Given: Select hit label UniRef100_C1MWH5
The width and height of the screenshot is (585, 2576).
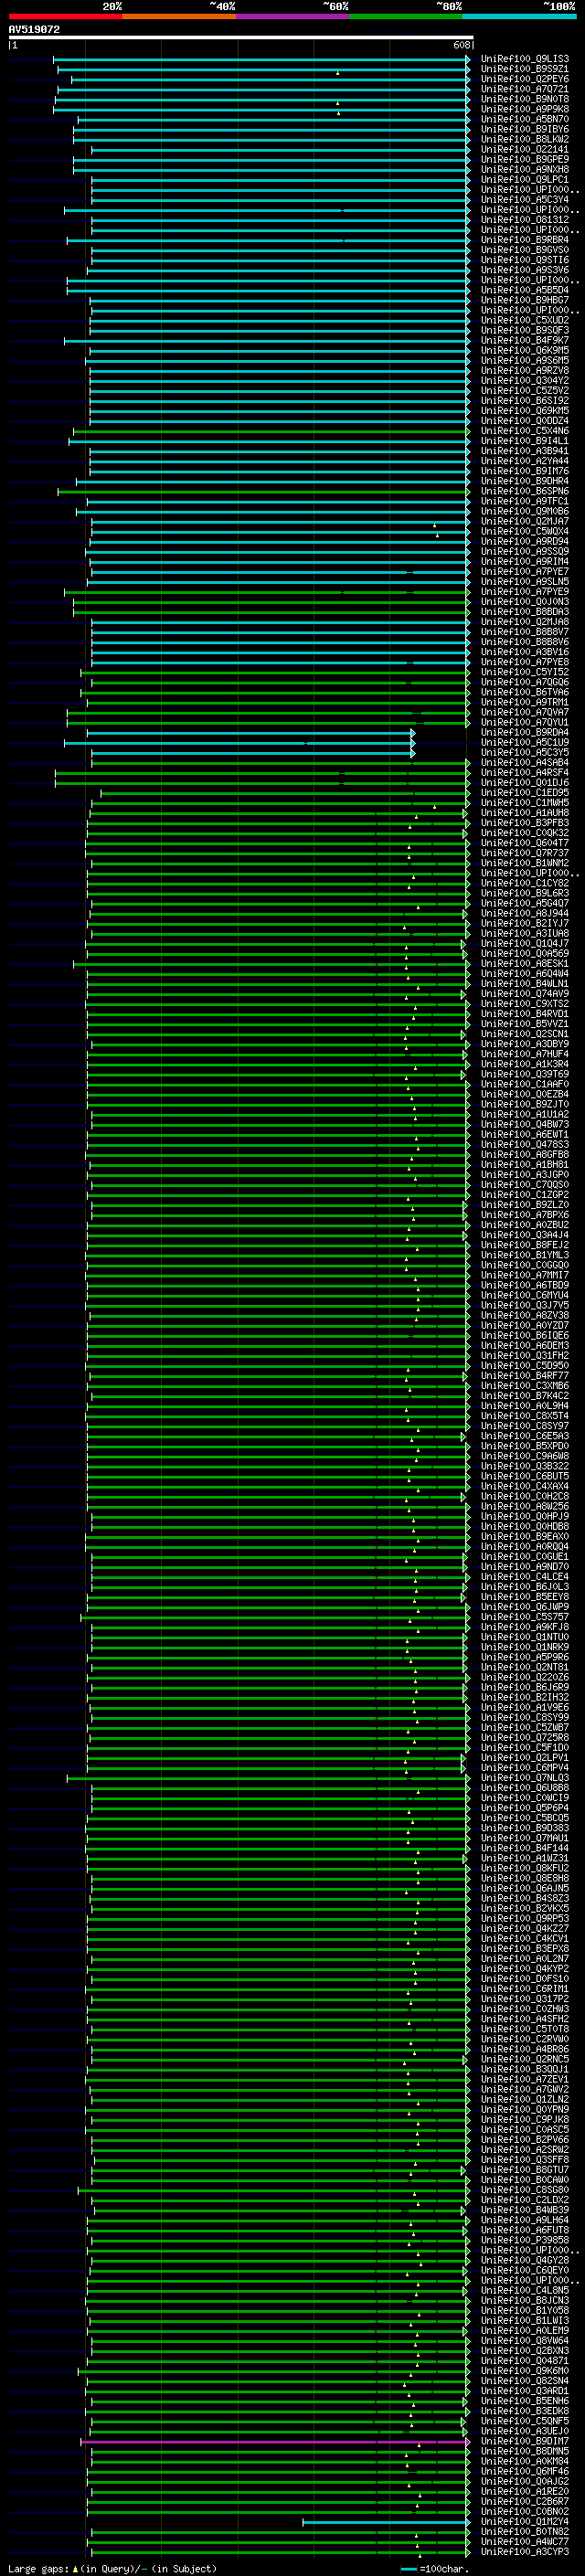Looking at the screenshot, I should [525, 802].
